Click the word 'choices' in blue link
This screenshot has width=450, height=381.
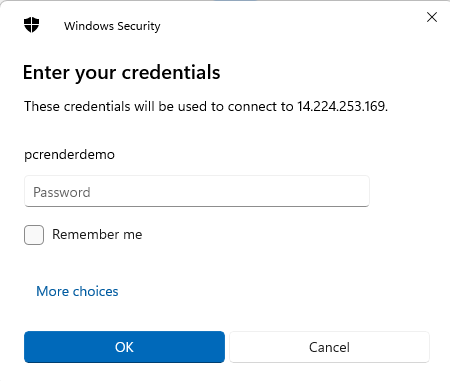tap(96, 291)
